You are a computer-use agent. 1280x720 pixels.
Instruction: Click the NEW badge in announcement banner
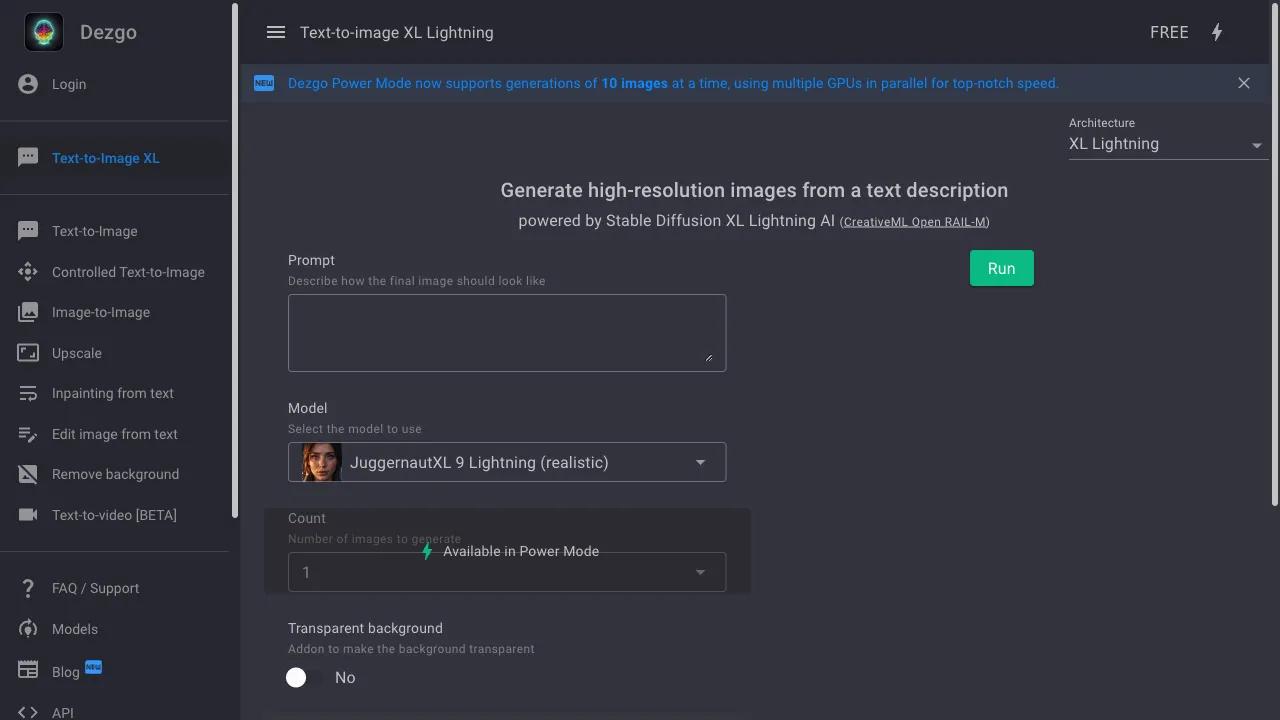pyautogui.click(x=264, y=83)
